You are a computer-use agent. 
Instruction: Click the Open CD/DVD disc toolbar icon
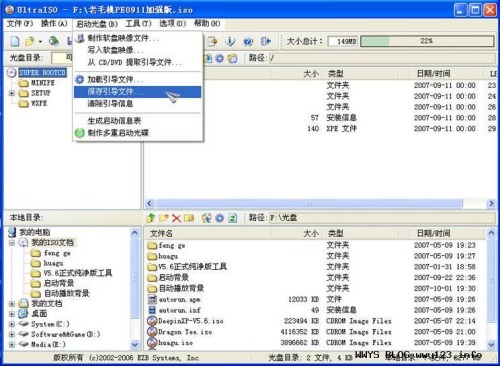tap(54, 41)
